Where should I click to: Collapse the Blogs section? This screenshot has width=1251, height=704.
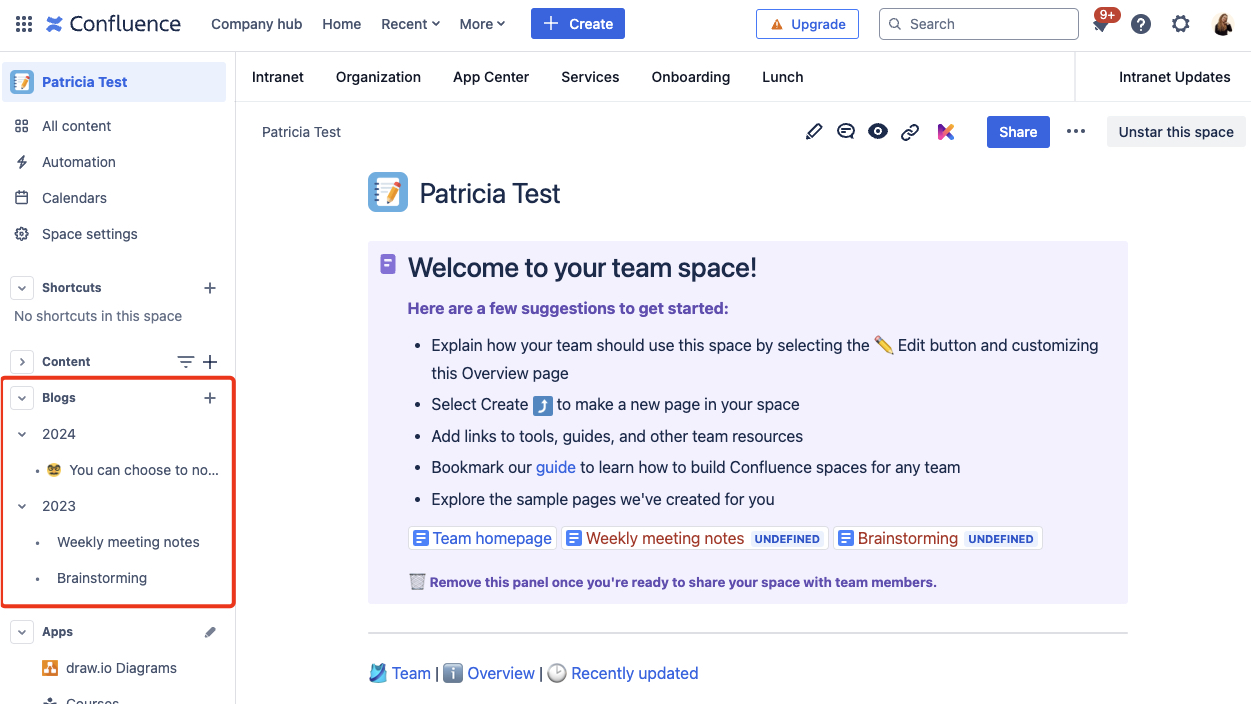click(21, 397)
